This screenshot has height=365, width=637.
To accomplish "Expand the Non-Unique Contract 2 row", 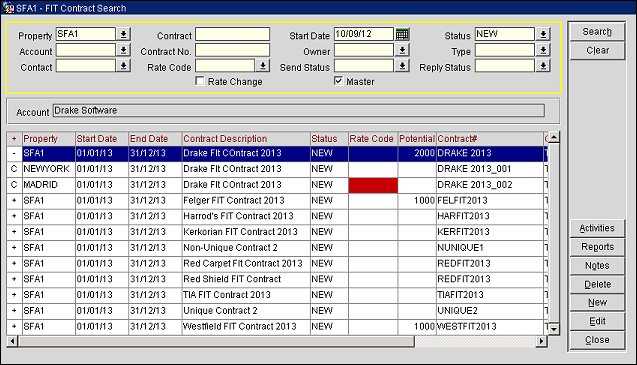I will coord(14,248).
